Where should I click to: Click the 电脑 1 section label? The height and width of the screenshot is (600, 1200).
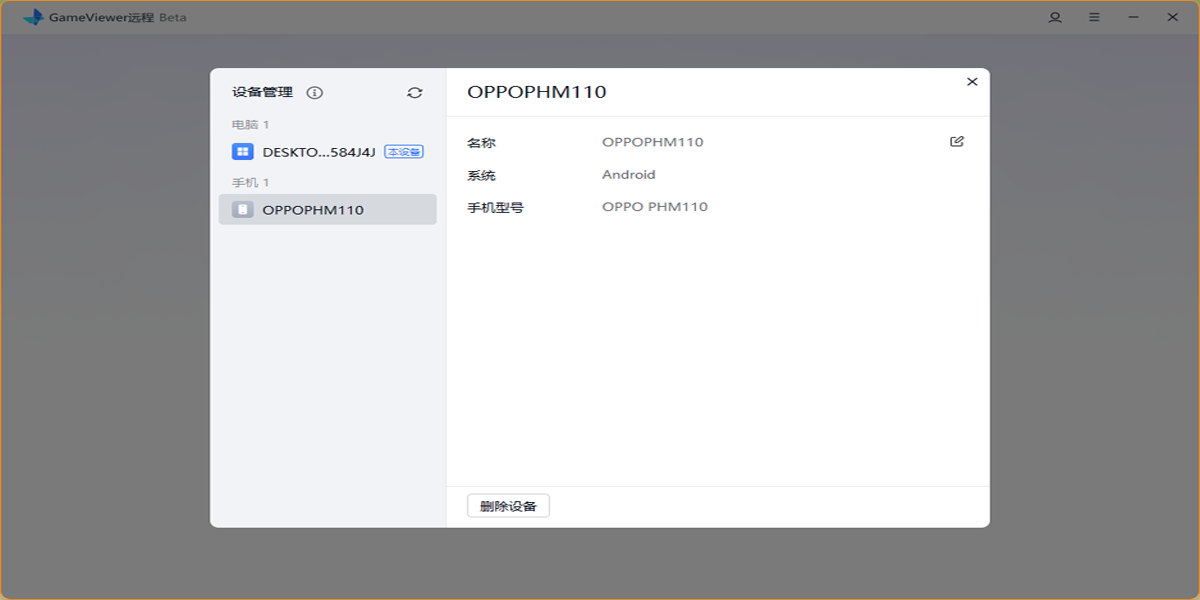[x=251, y=125]
